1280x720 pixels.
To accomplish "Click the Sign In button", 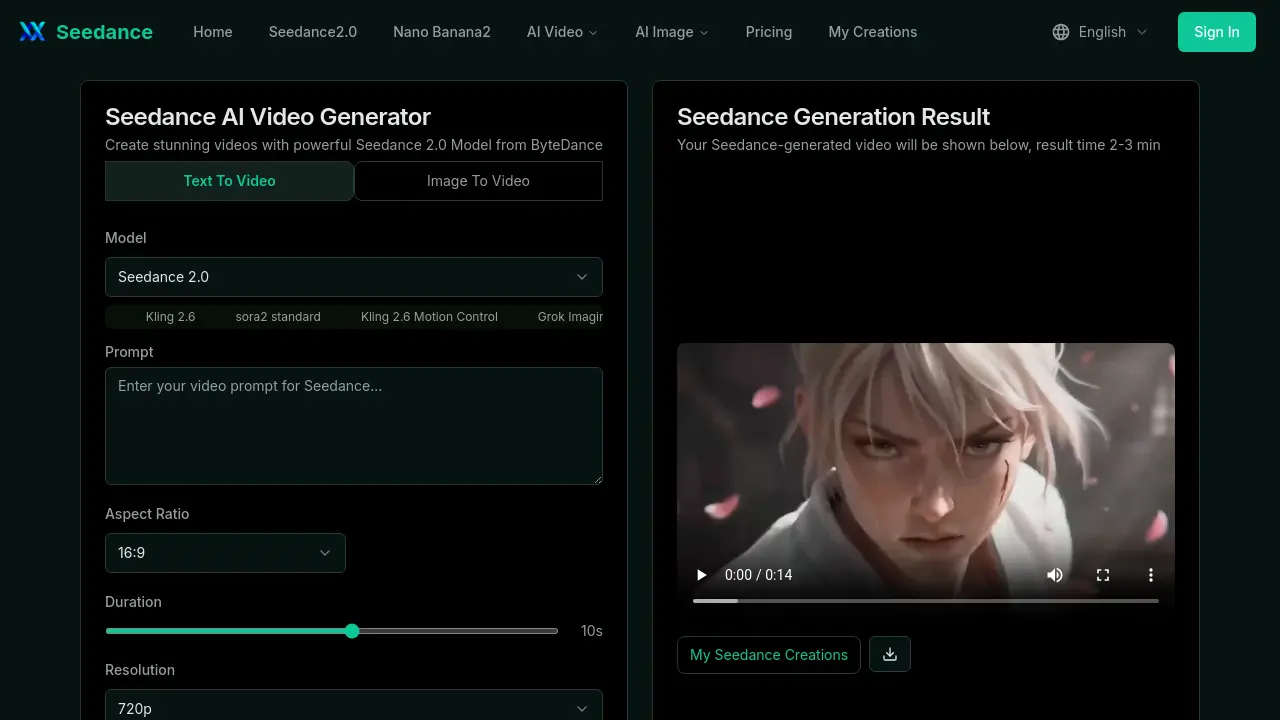I will tap(1217, 32).
